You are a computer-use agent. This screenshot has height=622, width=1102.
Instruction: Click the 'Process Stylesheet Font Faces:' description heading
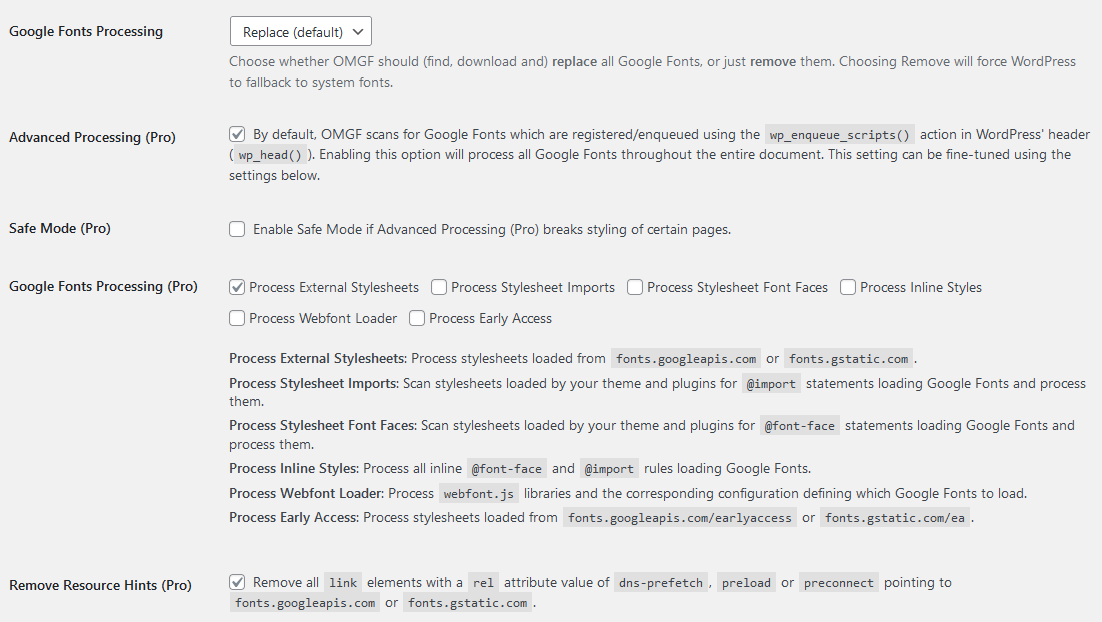323,425
